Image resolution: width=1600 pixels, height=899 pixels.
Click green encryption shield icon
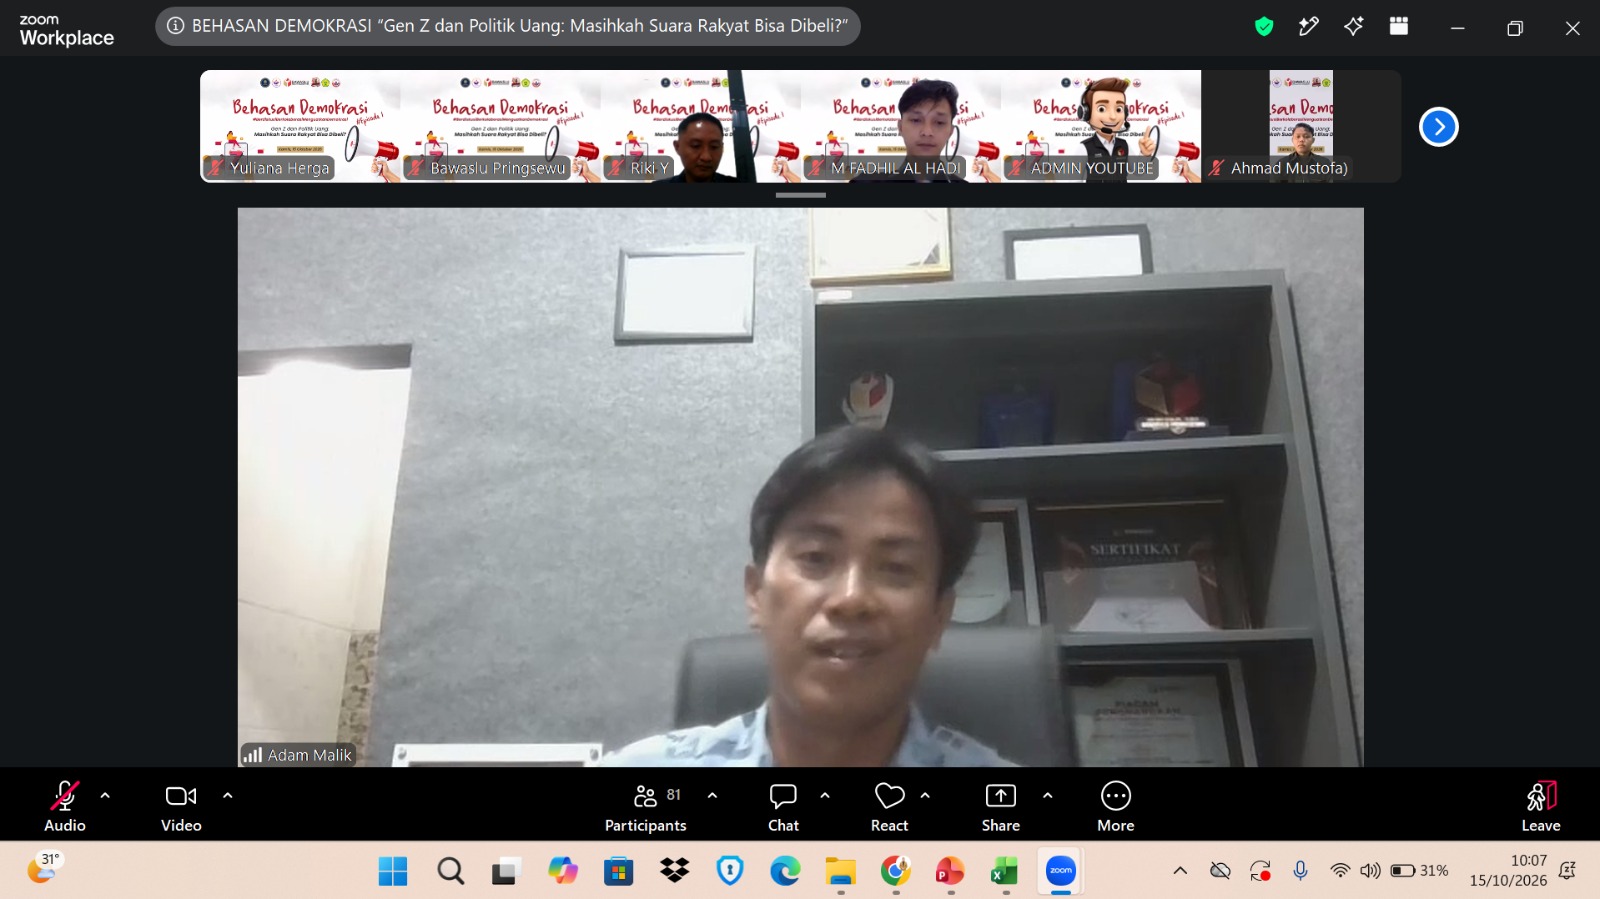pyautogui.click(x=1264, y=27)
